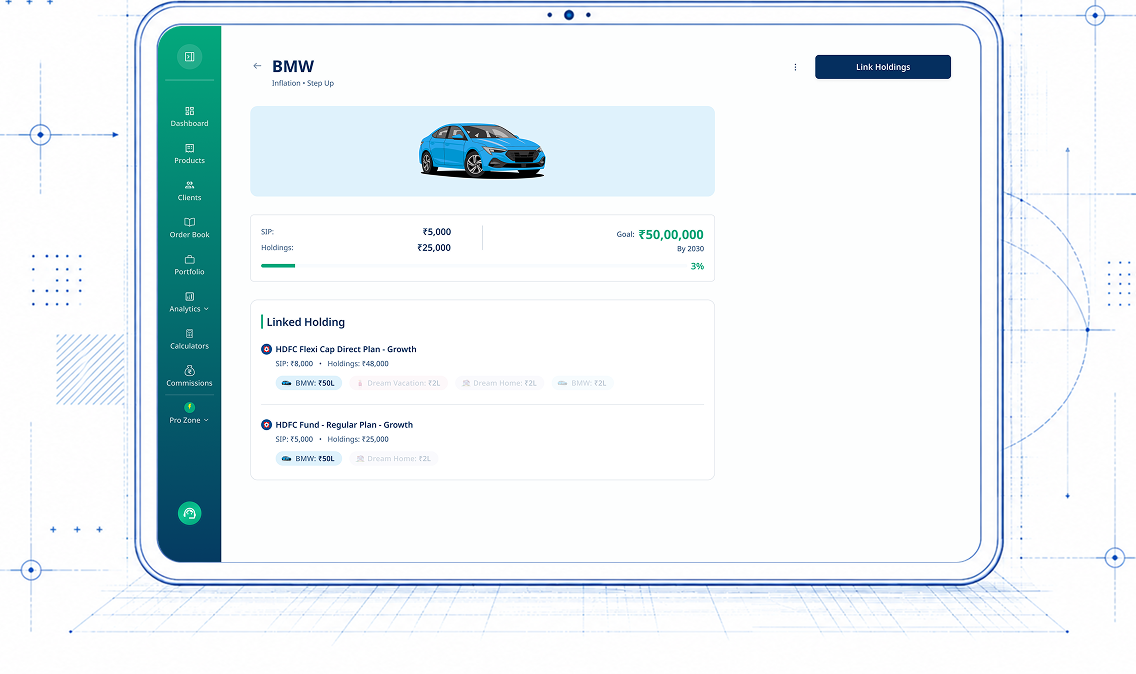Viewport: 1136px width, 674px height.
Task: Collapse the sidebar with the panel toggle icon
Action: (189, 57)
